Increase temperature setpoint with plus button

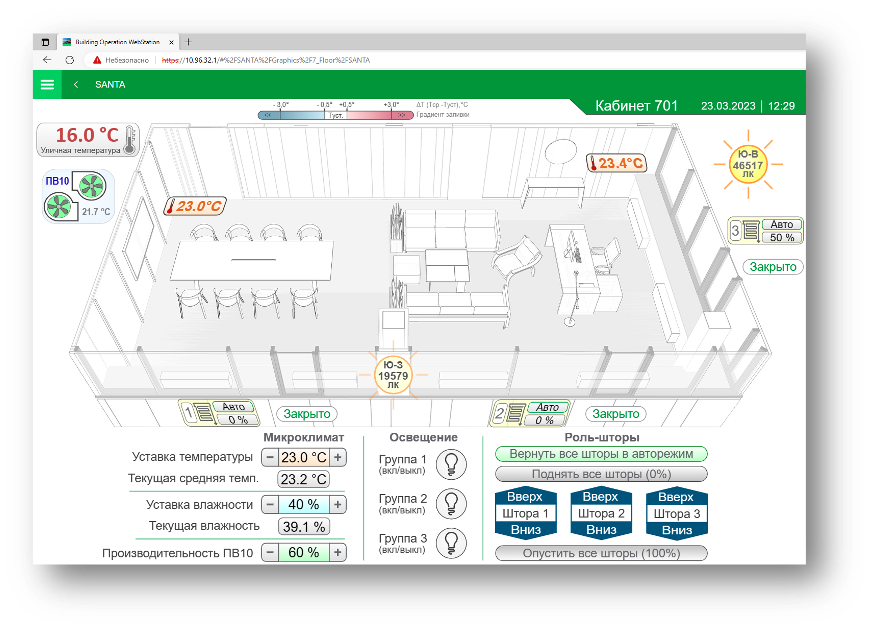338,457
